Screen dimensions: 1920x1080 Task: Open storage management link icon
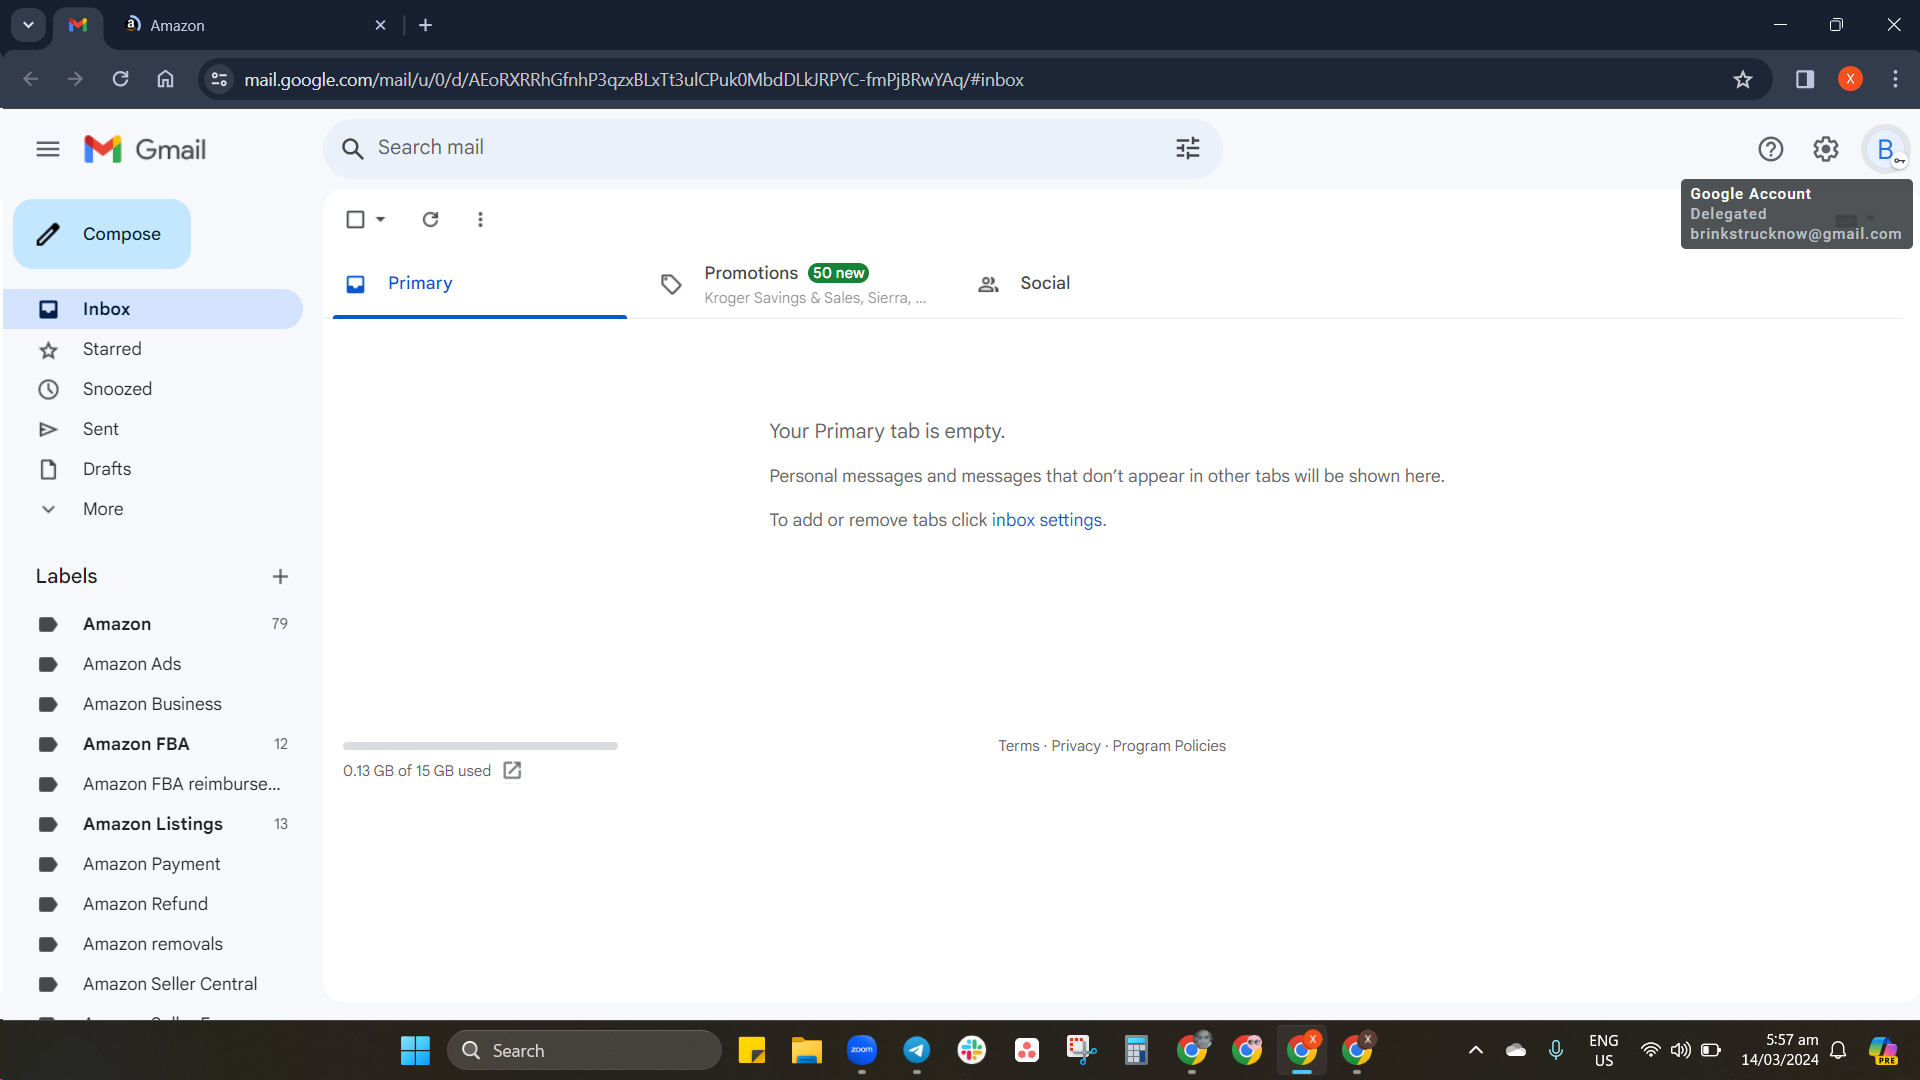click(x=512, y=770)
